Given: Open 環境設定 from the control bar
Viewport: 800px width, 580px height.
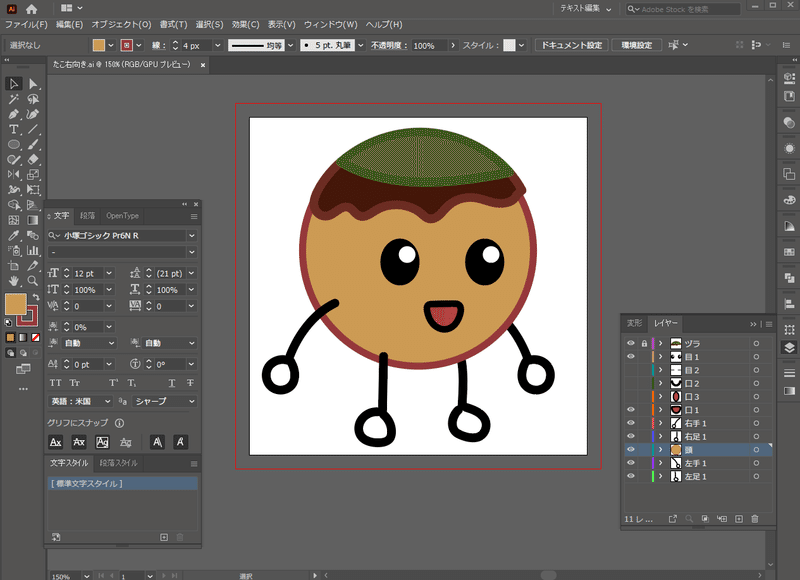Looking at the screenshot, I should 637,44.
